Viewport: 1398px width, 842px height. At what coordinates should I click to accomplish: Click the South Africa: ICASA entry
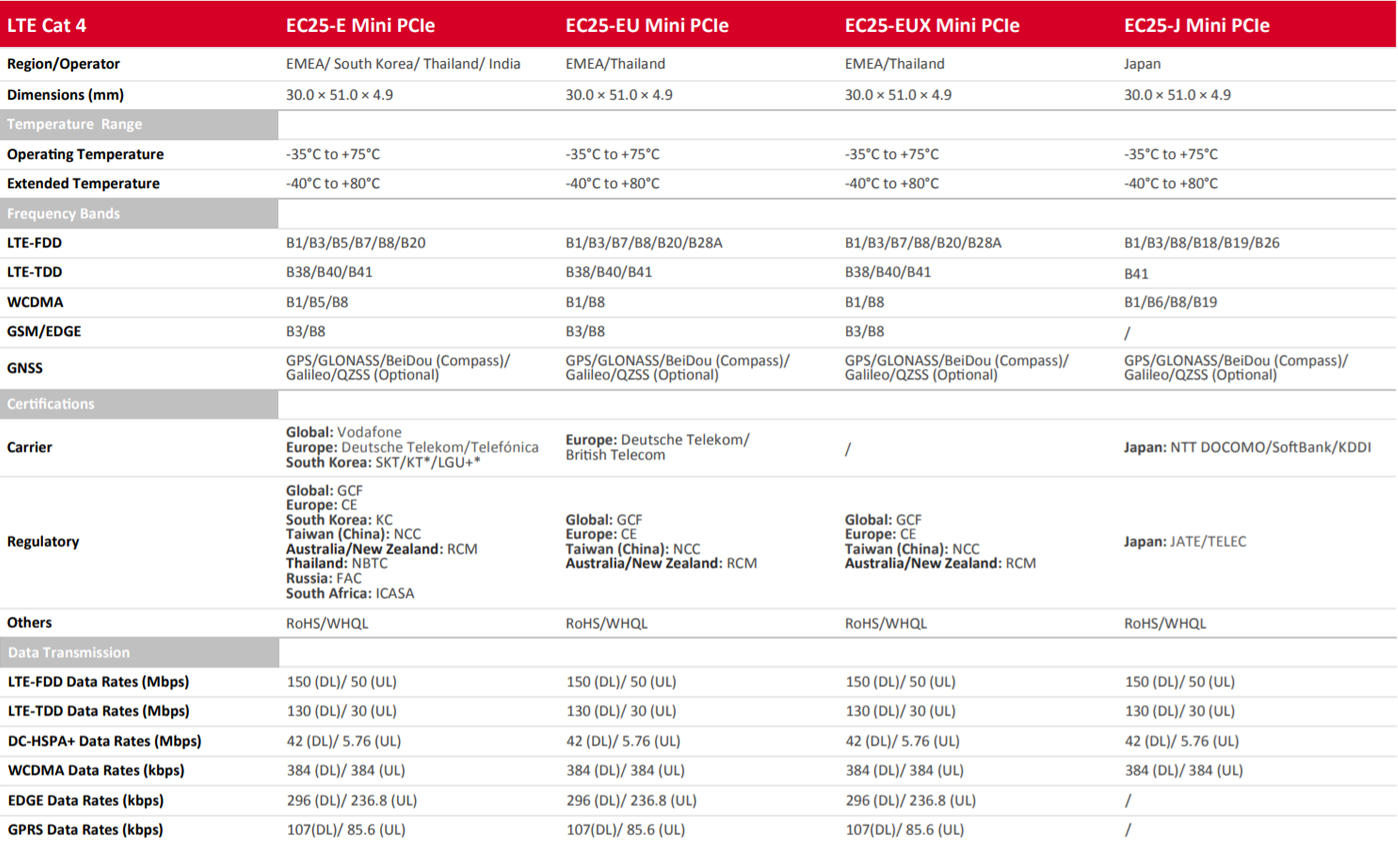(349, 593)
